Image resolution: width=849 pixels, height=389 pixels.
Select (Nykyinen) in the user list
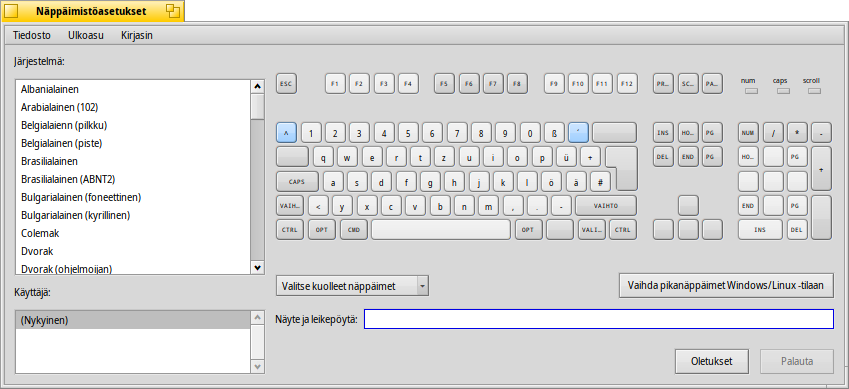pyautogui.click(x=133, y=320)
